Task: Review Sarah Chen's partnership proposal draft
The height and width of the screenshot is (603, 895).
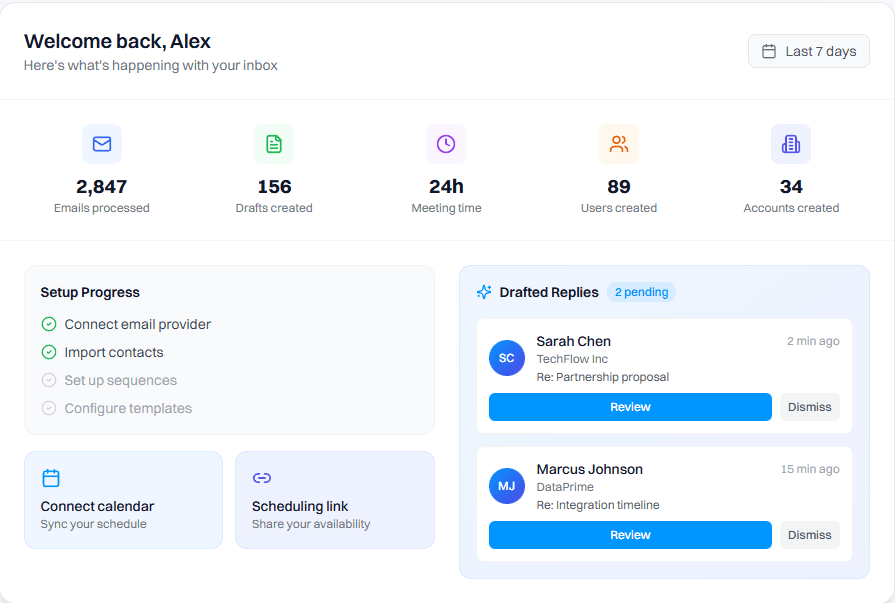Action: pos(630,407)
